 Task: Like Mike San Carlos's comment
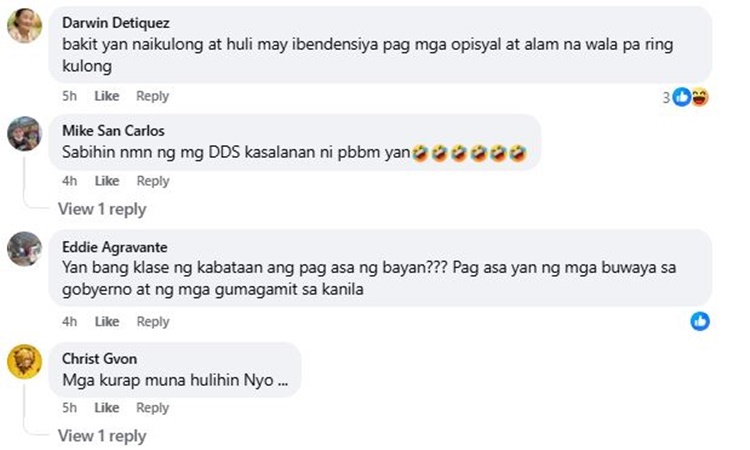point(107,181)
